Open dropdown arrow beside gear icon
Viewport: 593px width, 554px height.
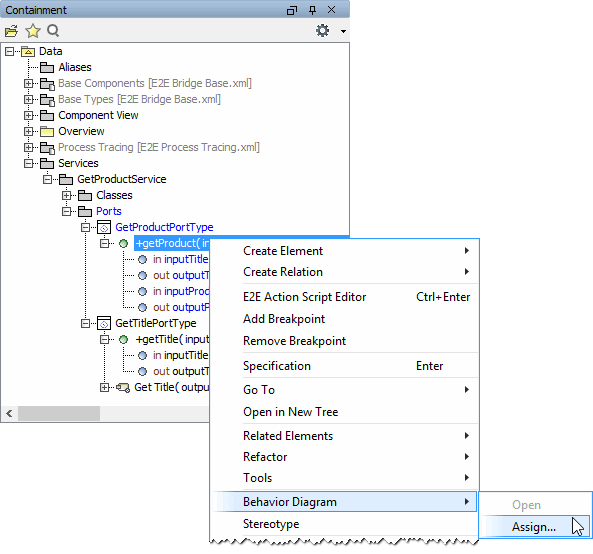click(343, 31)
